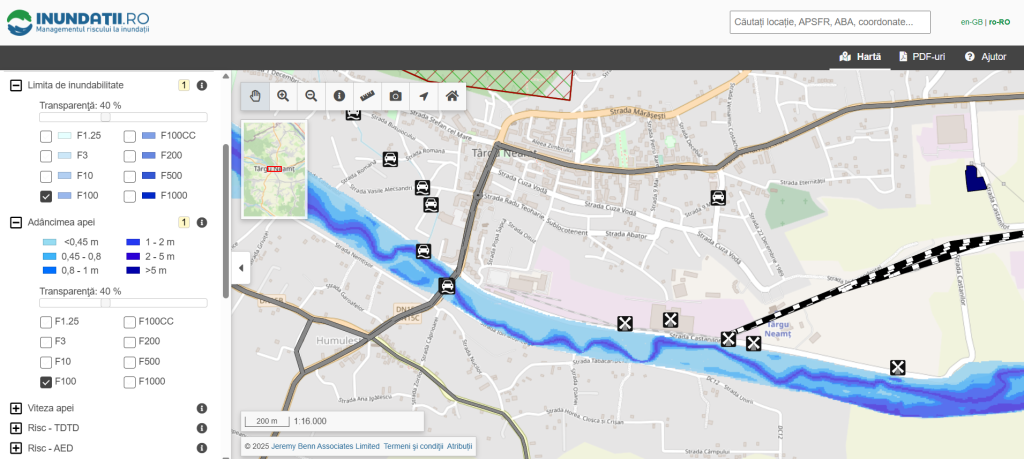
Task: Click the location search input field
Action: pyautogui.click(x=830, y=22)
